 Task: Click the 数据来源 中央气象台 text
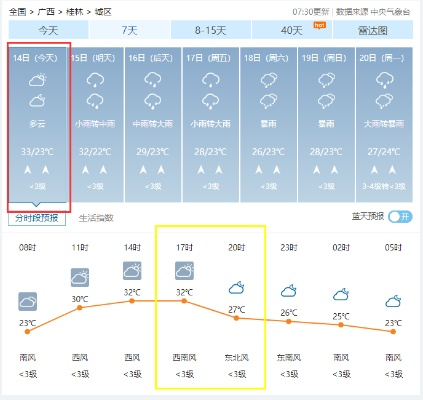(x=373, y=12)
